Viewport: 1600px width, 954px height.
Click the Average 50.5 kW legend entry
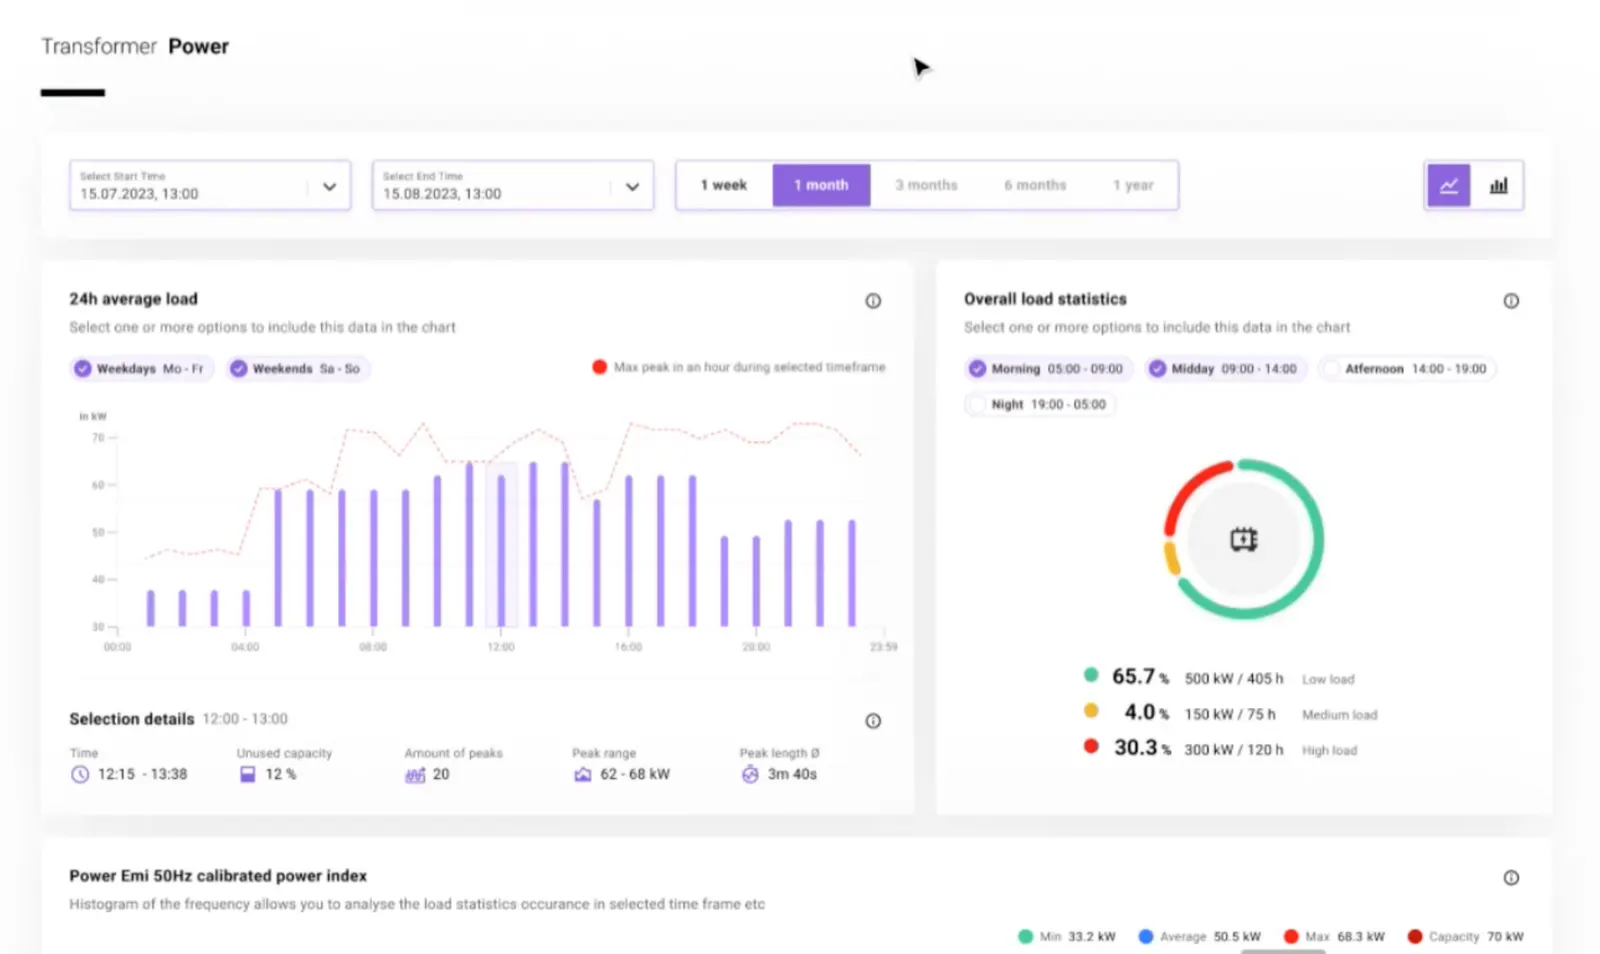pos(1200,937)
